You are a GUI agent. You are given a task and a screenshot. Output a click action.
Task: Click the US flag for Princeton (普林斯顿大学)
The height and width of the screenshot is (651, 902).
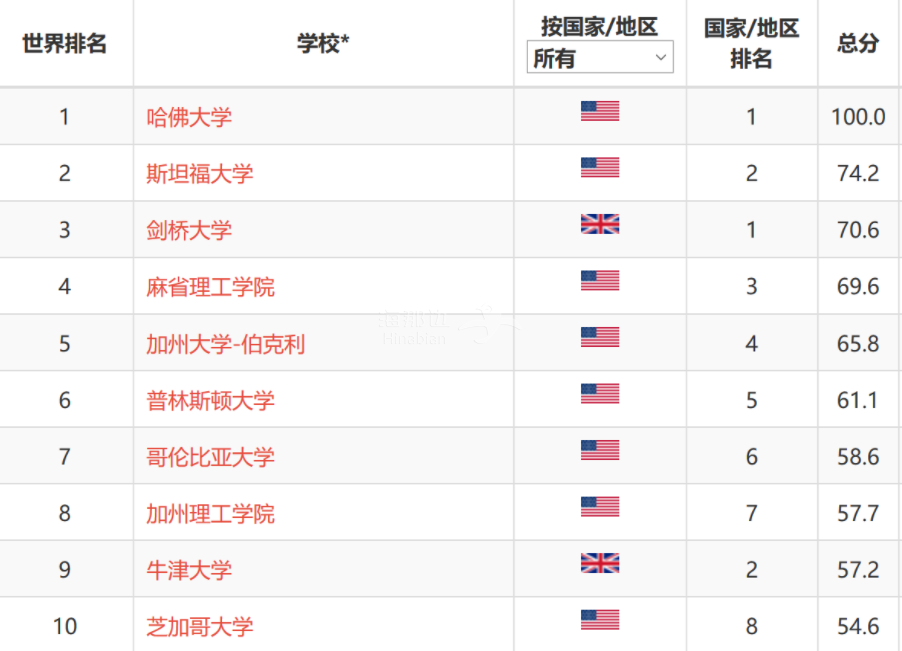600,394
